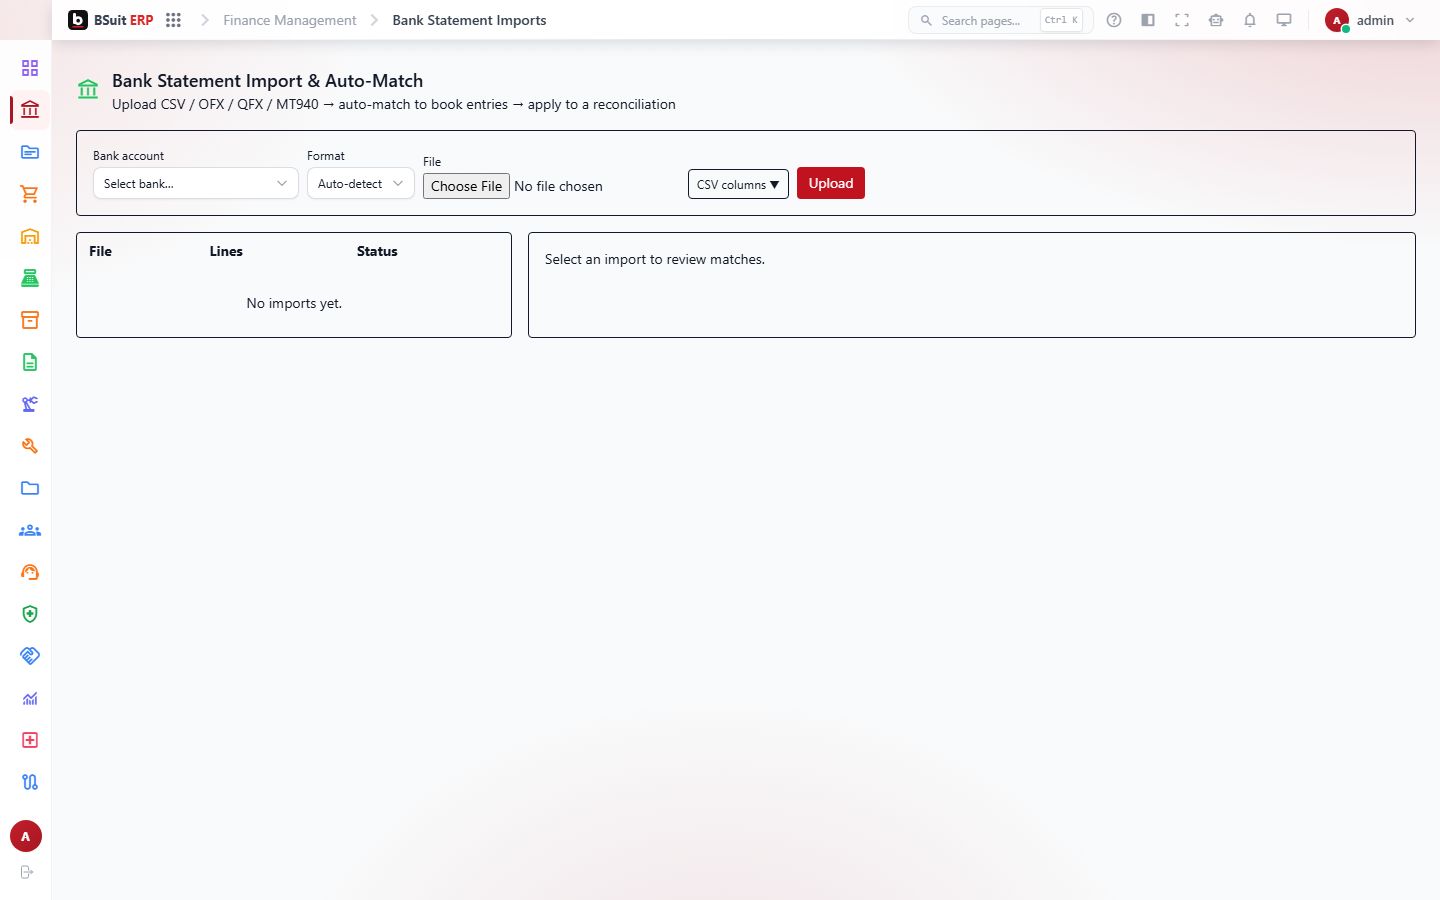The height and width of the screenshot is (900, 1440).
Task: Open the dashboard grid icon in sidebar
Action: click(30, 68)
